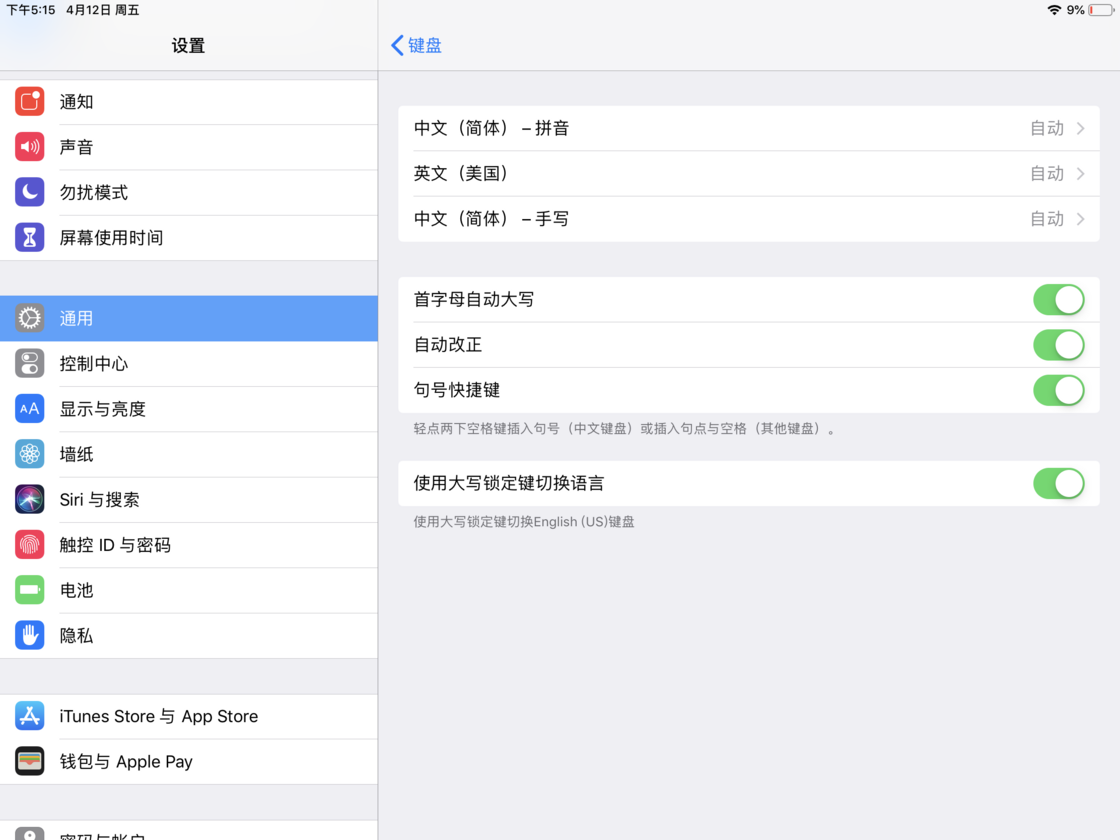Select 控制中心 in sidebar
This screenshot has height=840, width=1120.
(x=189, y=364)
